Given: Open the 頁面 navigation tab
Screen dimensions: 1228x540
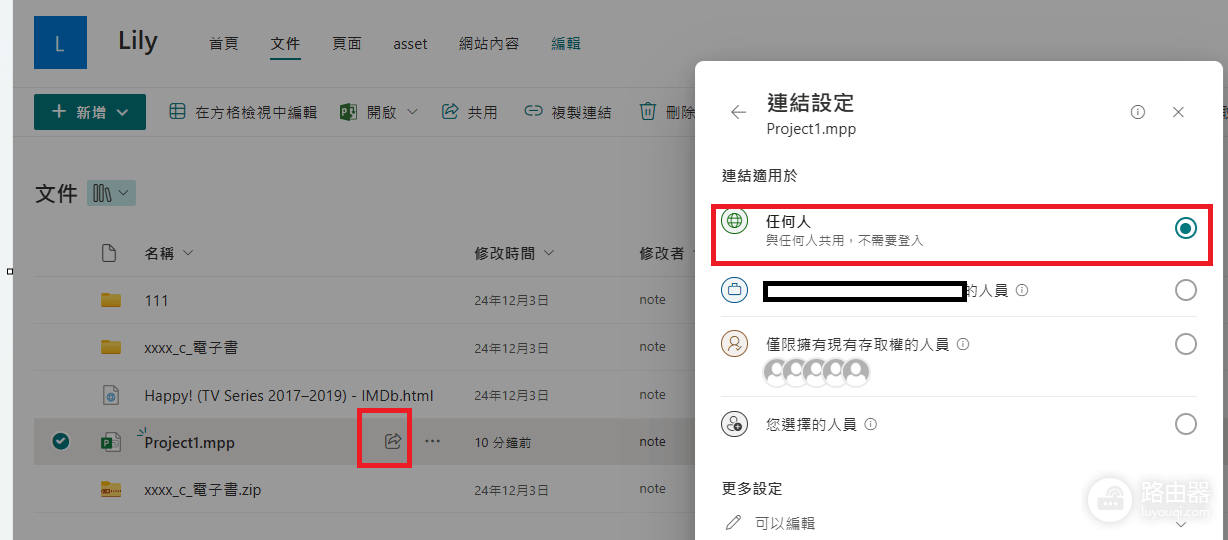Looking at the screenshot, I should tap(347, 44).
